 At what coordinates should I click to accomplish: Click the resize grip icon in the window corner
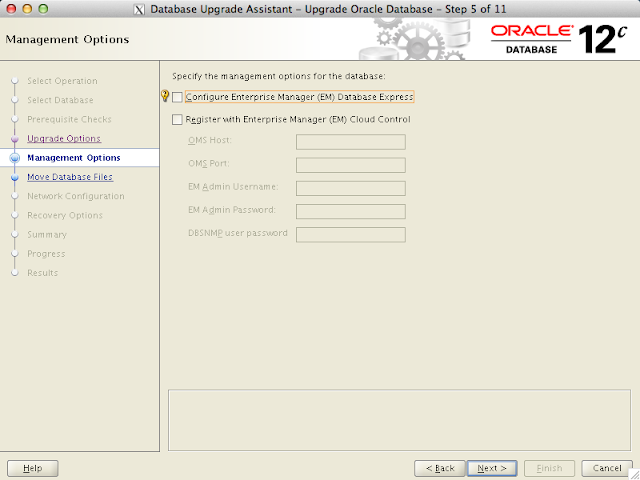(x=634, y=474)
